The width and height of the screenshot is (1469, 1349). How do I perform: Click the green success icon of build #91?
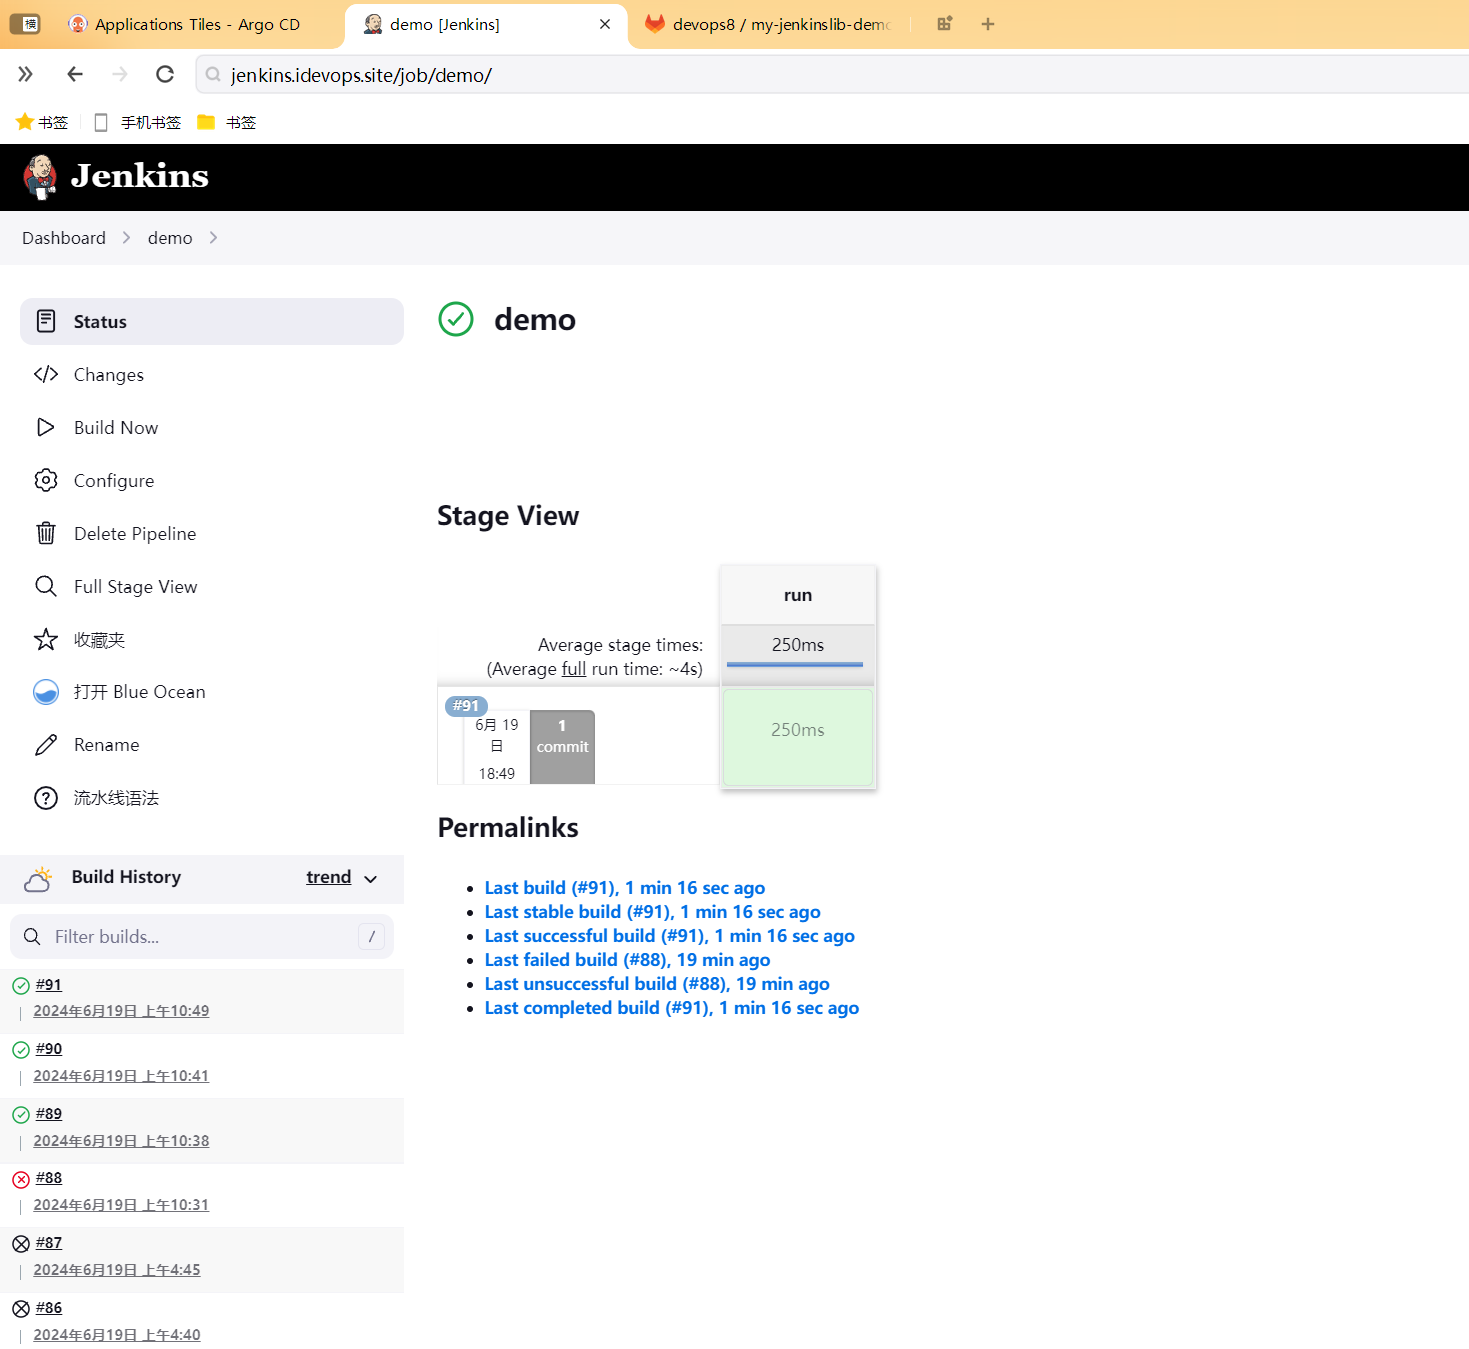[x=21, y=986]
